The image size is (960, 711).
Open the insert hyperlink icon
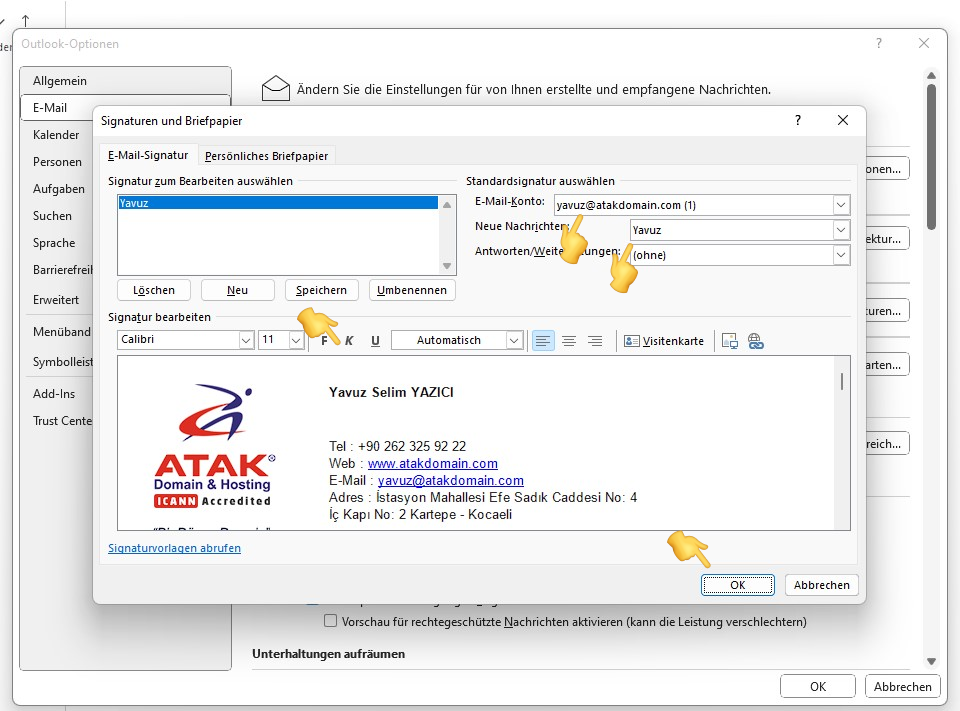tap(757, 340)
